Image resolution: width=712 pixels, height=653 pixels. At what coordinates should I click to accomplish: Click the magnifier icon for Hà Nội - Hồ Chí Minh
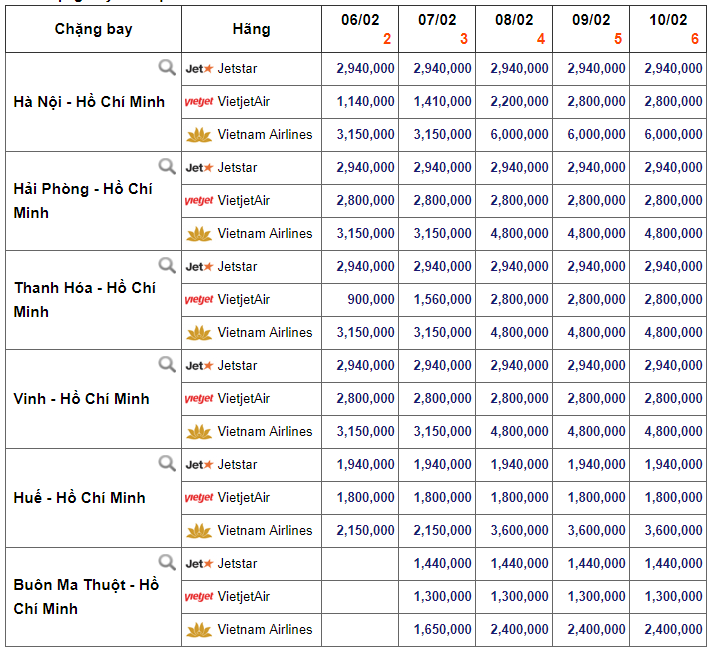[x=167, y=67]
